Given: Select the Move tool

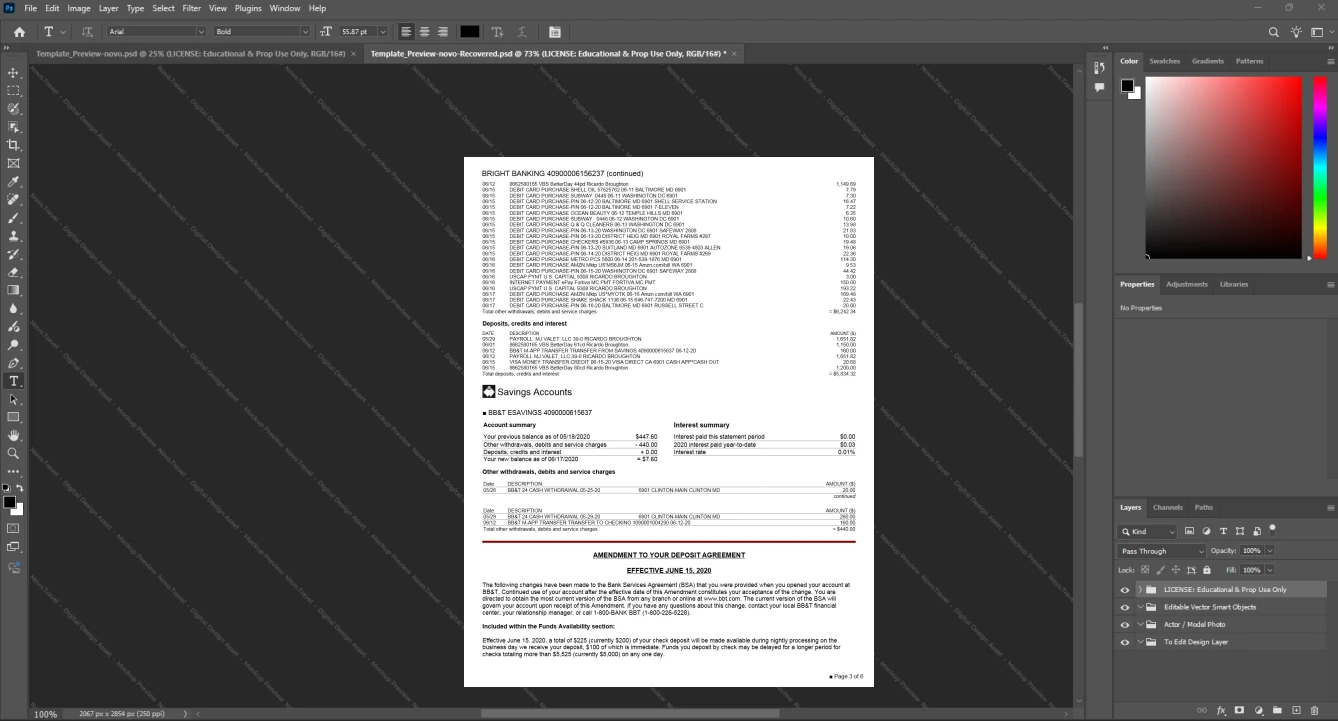Looking at the screenshot, I should pos(14,73).
